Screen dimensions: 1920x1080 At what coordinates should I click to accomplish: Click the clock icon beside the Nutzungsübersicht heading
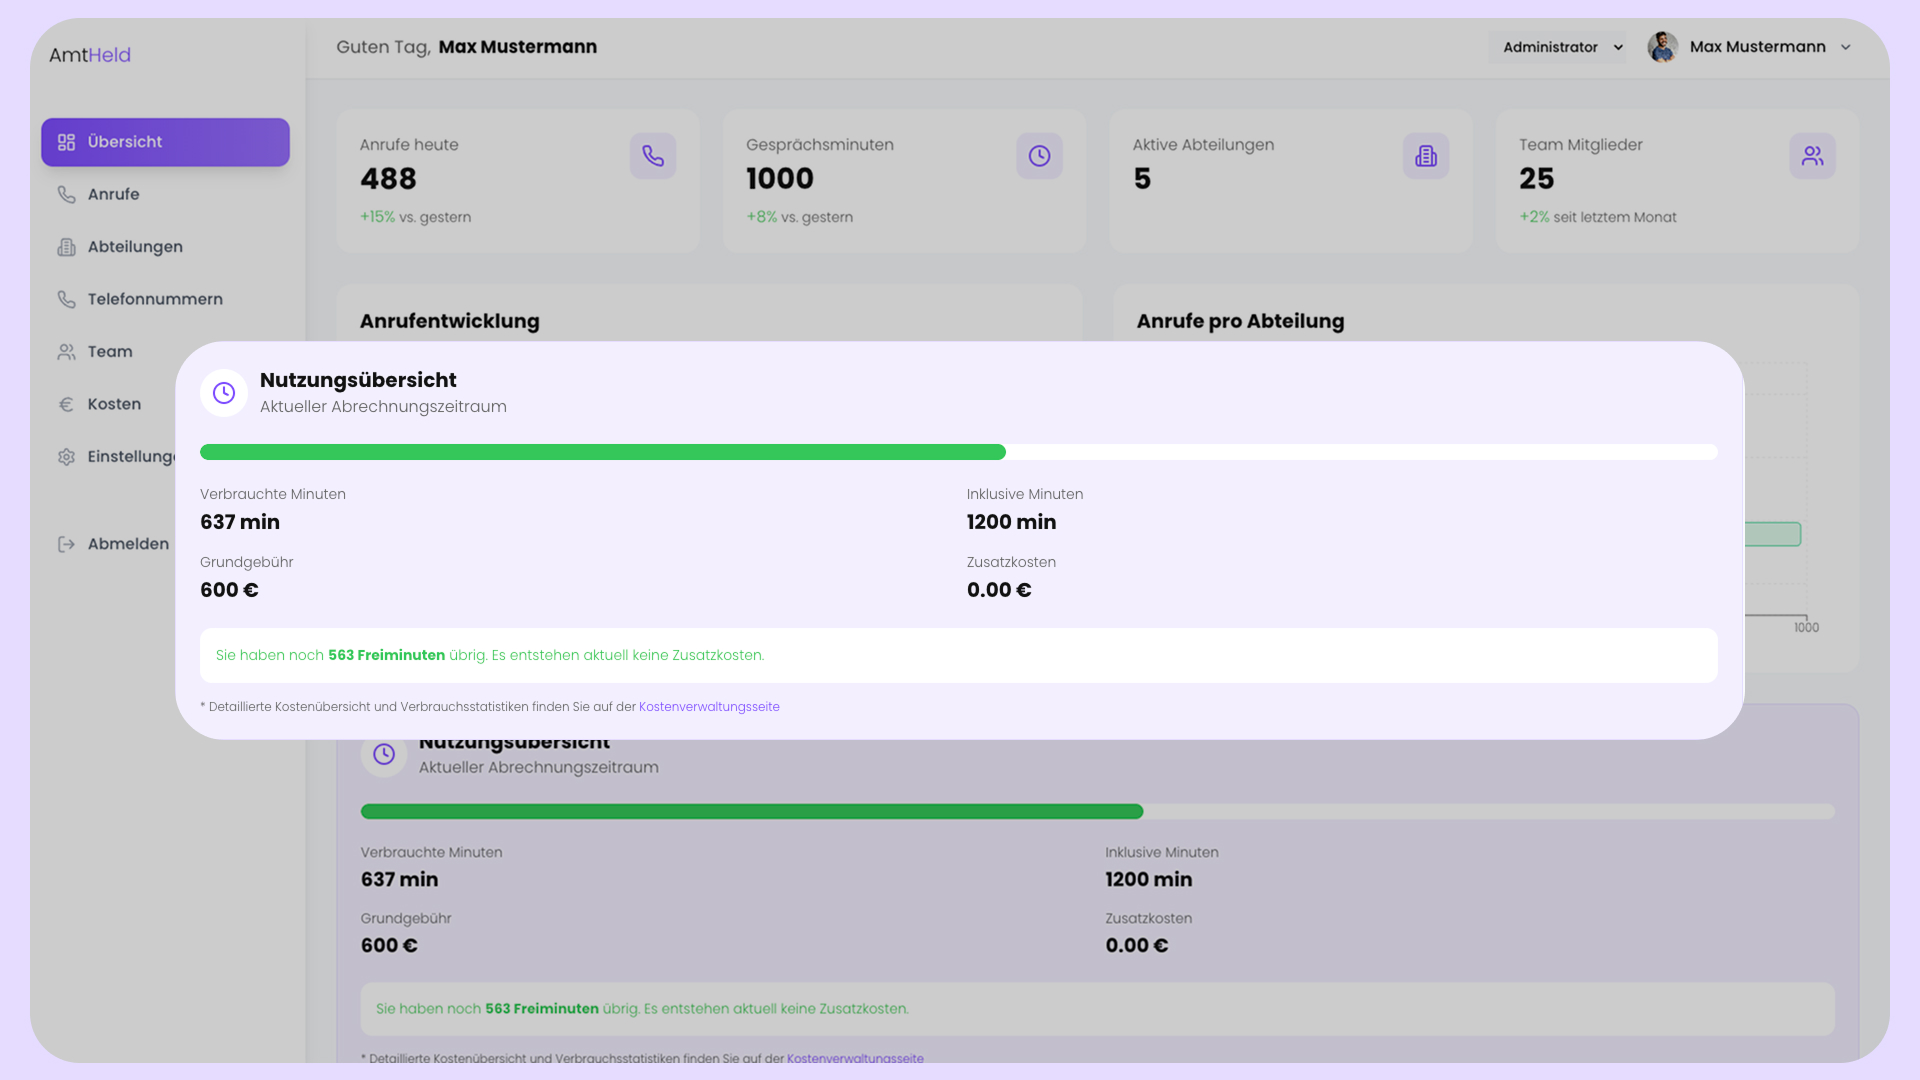(224, 393)
